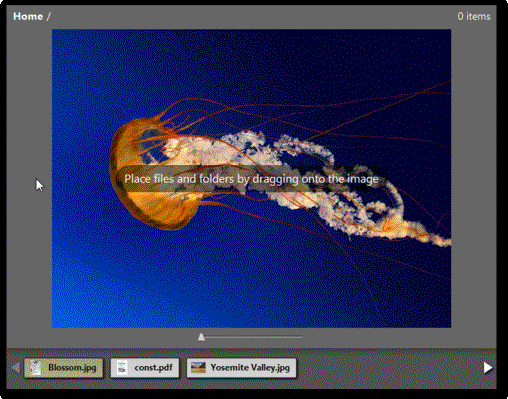Click the 'Place files and folders' hint overlay
This screenshot has width=508, height=399.
(251, 179)
